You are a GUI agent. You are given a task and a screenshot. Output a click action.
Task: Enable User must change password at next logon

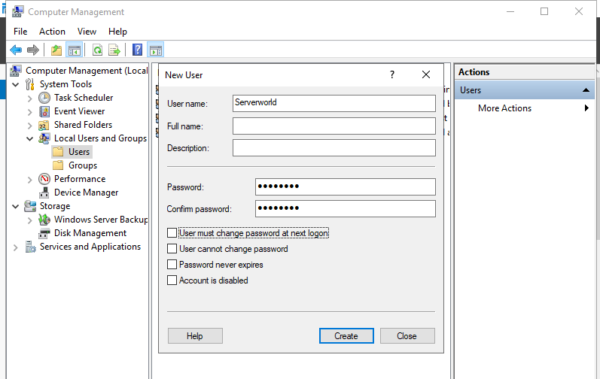[172, 233]
